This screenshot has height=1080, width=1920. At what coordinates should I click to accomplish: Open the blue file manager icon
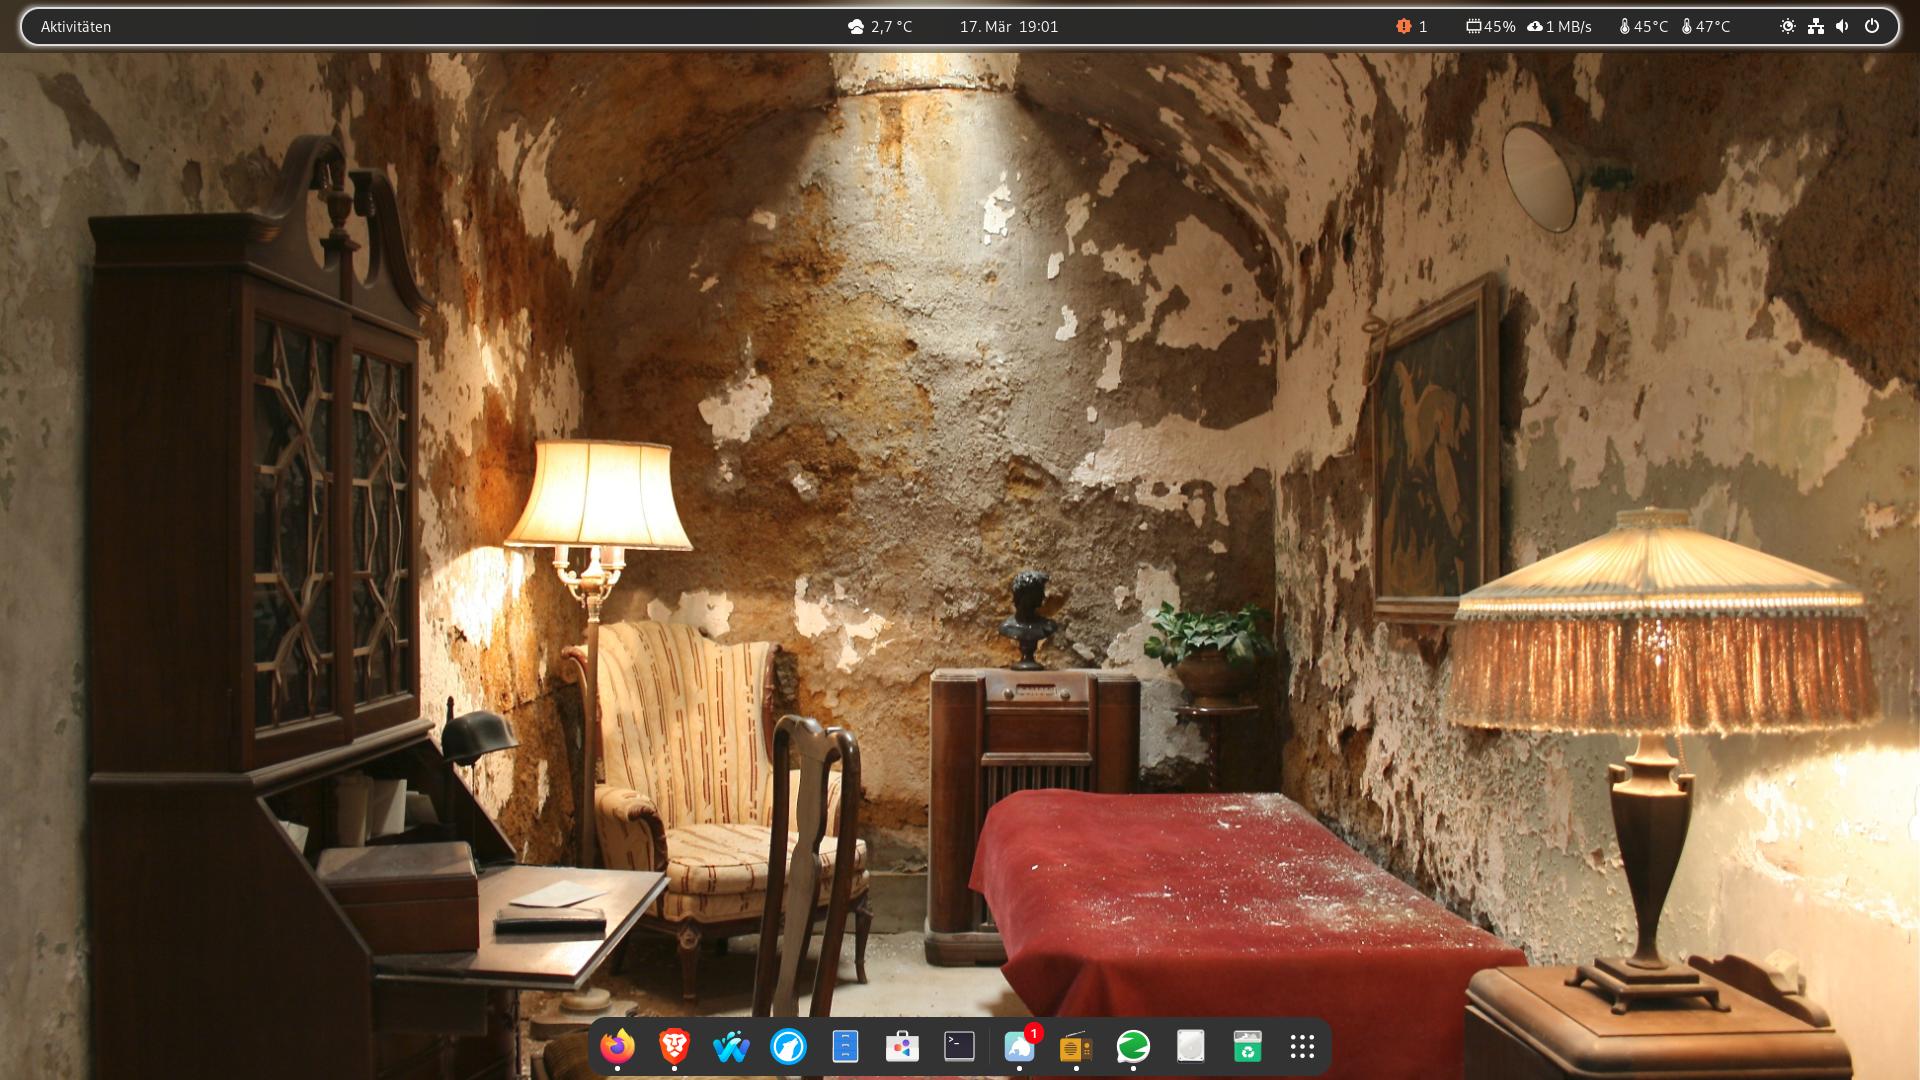click(845, 1047)
